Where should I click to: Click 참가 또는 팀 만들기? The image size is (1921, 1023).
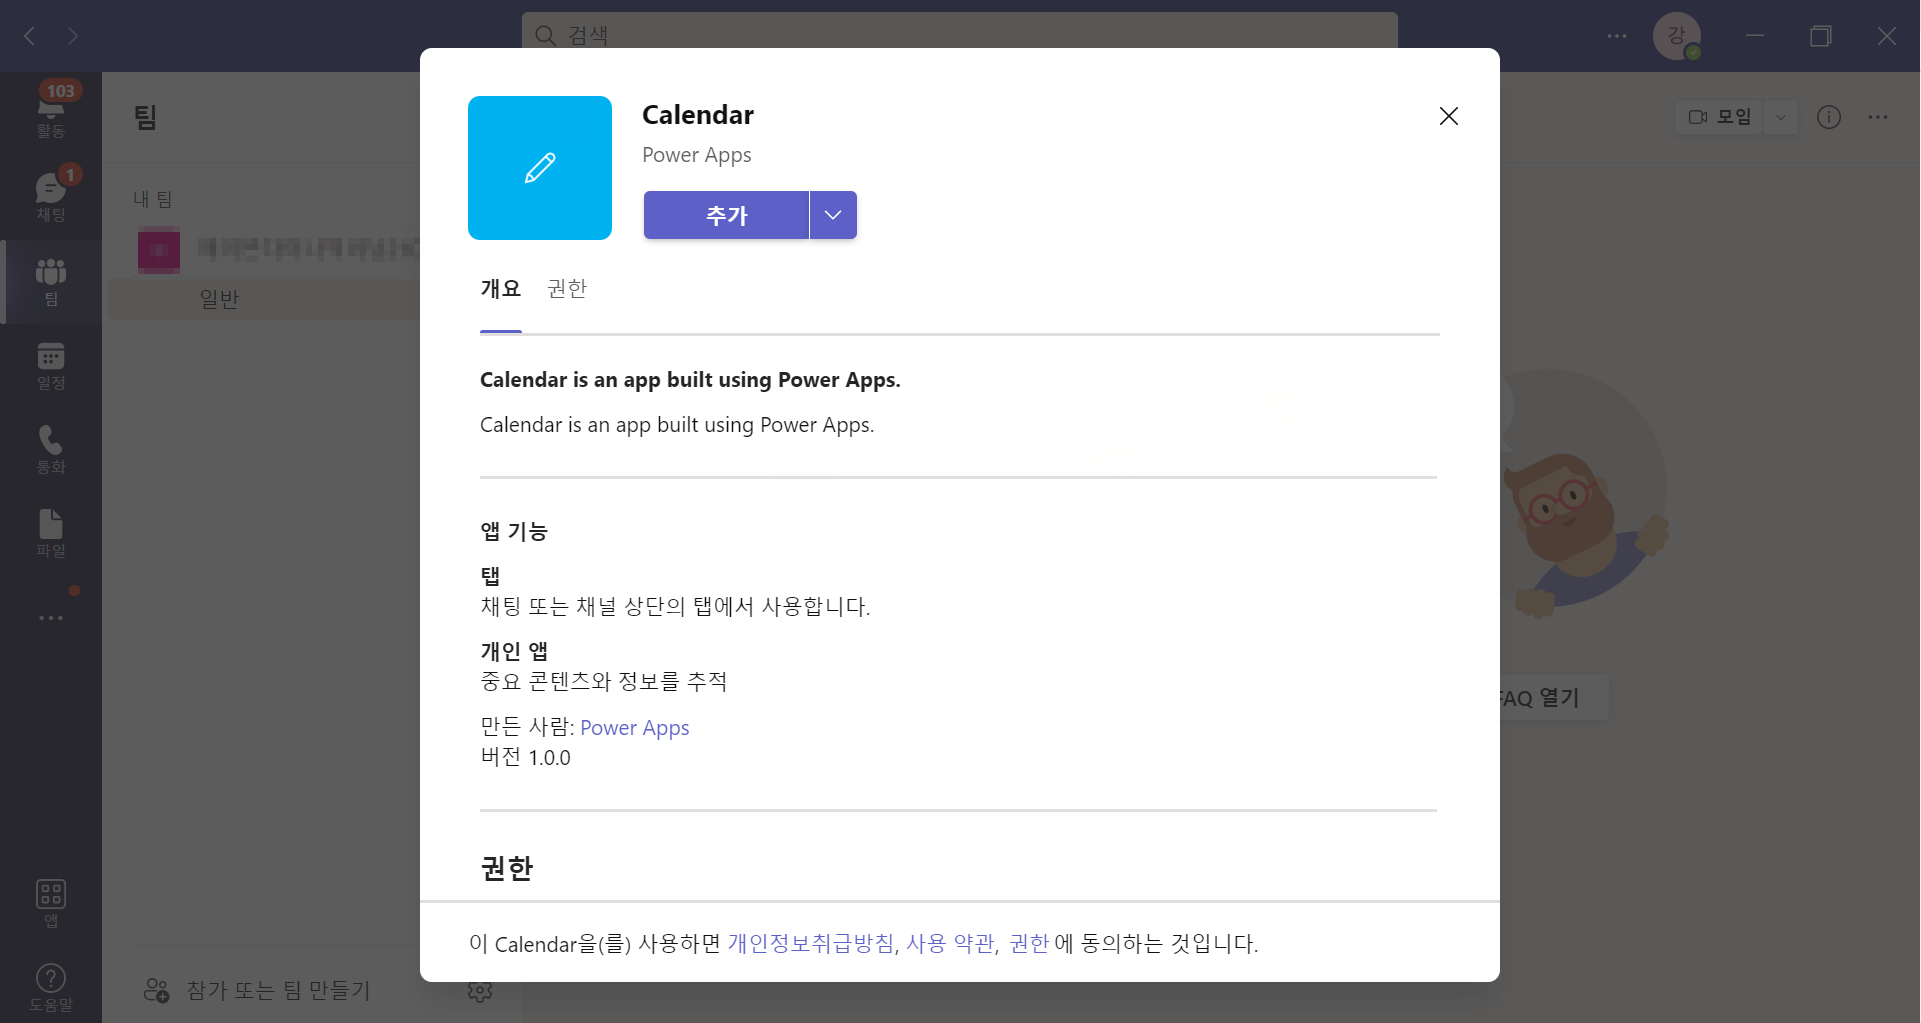[258, 990]
